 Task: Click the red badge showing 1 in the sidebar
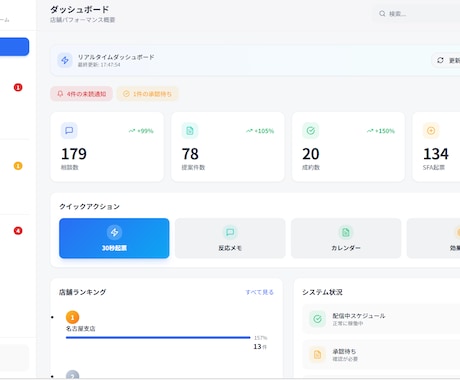[x=18, y=87]
